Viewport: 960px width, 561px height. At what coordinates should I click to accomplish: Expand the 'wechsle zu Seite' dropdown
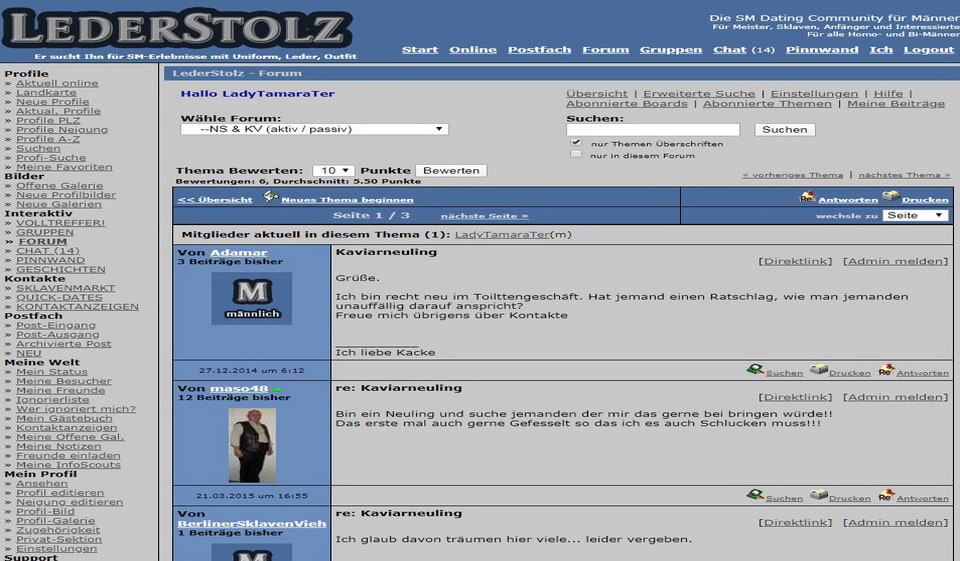click(x=914, y=215)
